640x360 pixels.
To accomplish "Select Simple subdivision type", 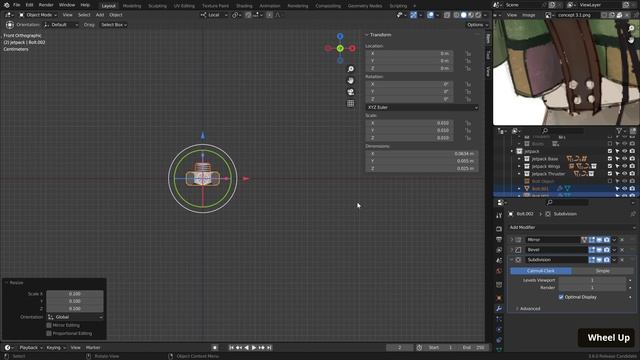I will (602, 271).
